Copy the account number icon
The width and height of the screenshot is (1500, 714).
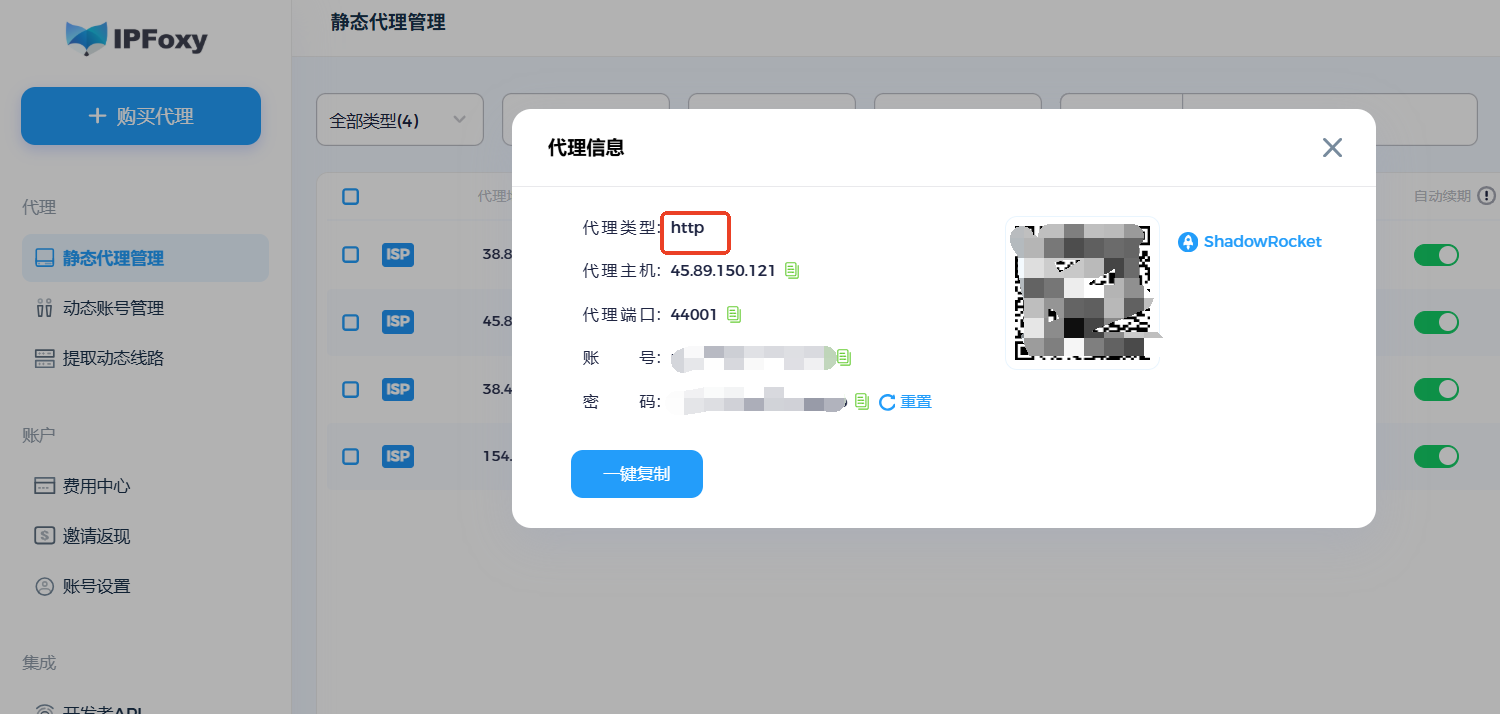pyautogui.click(x=843, y=357)
